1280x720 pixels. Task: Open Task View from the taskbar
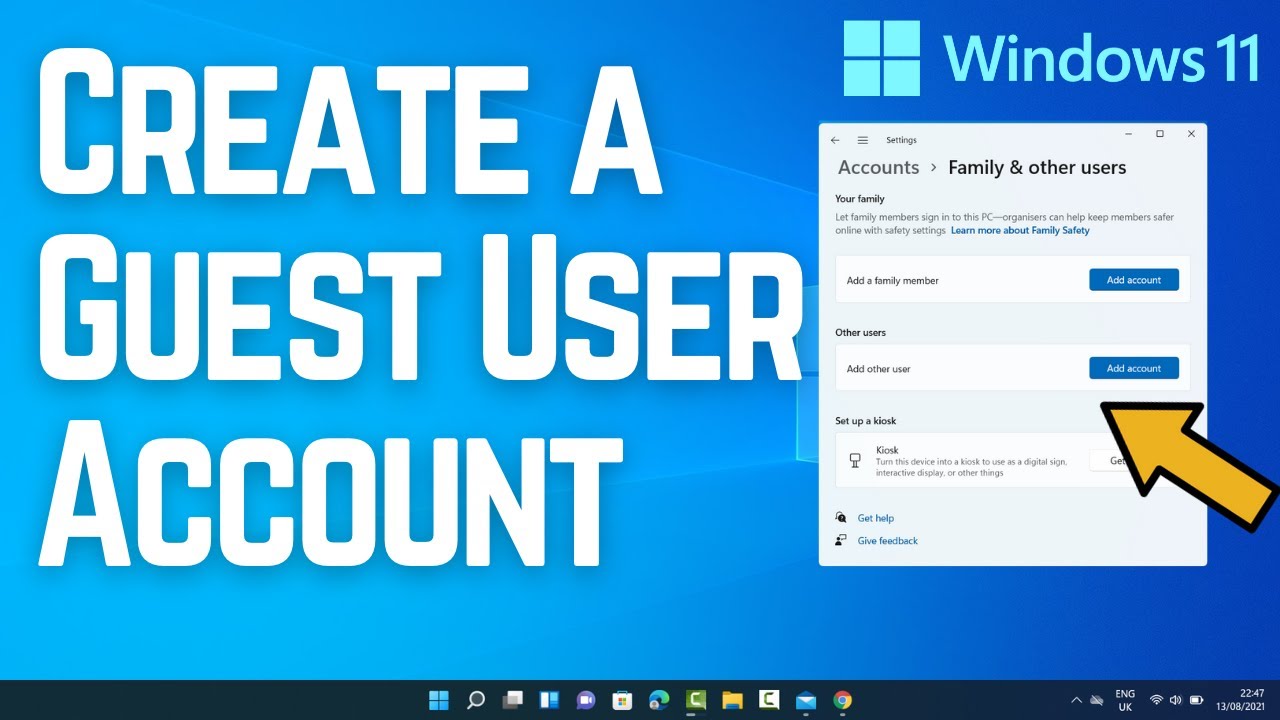click(x=513, y=700)
